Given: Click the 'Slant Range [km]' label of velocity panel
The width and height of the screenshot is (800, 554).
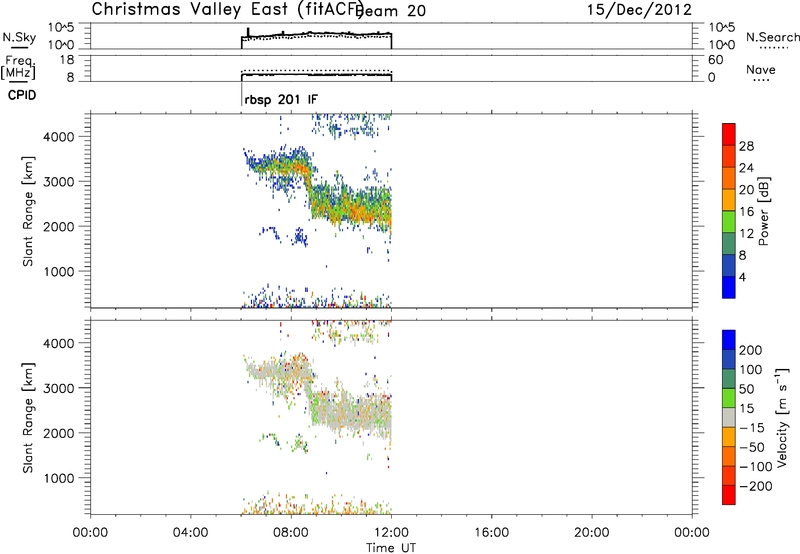Looking at the screenshot, I should click(28, 418).
